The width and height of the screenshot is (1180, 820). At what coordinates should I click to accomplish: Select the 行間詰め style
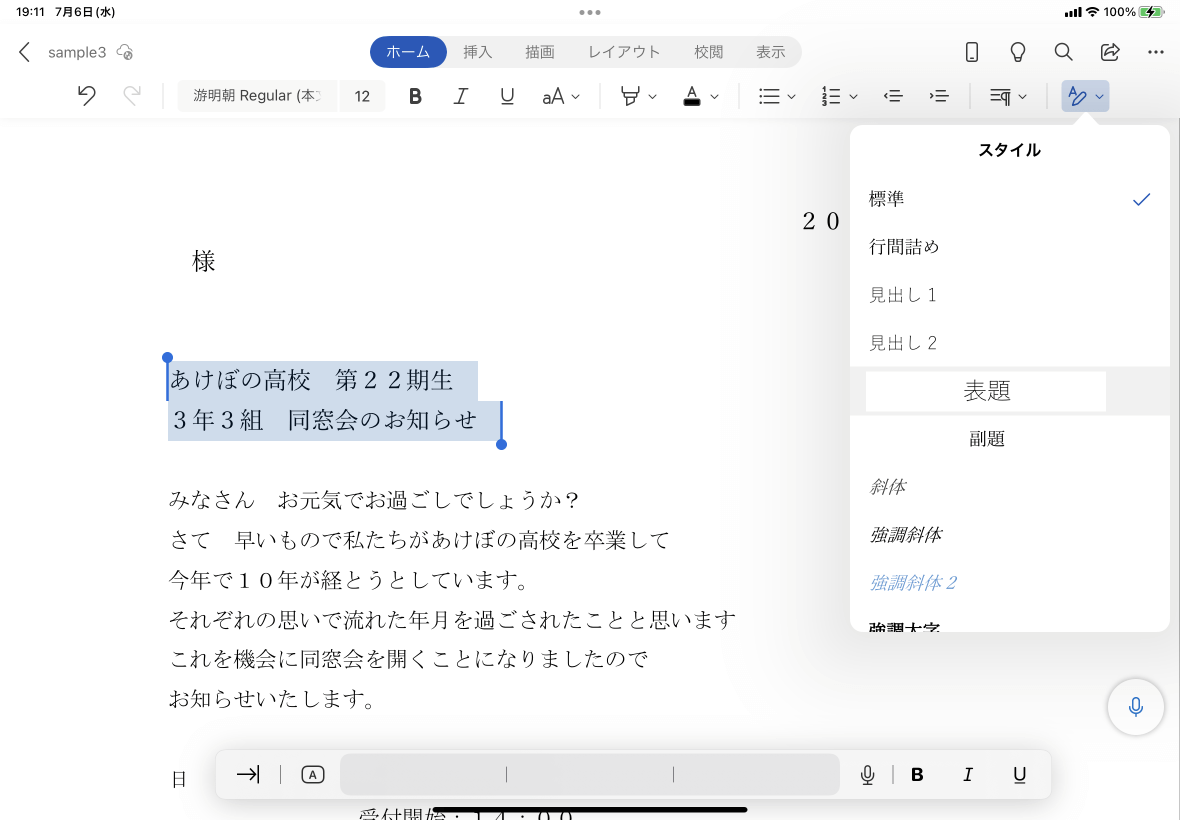click(x=1010, y=247)
